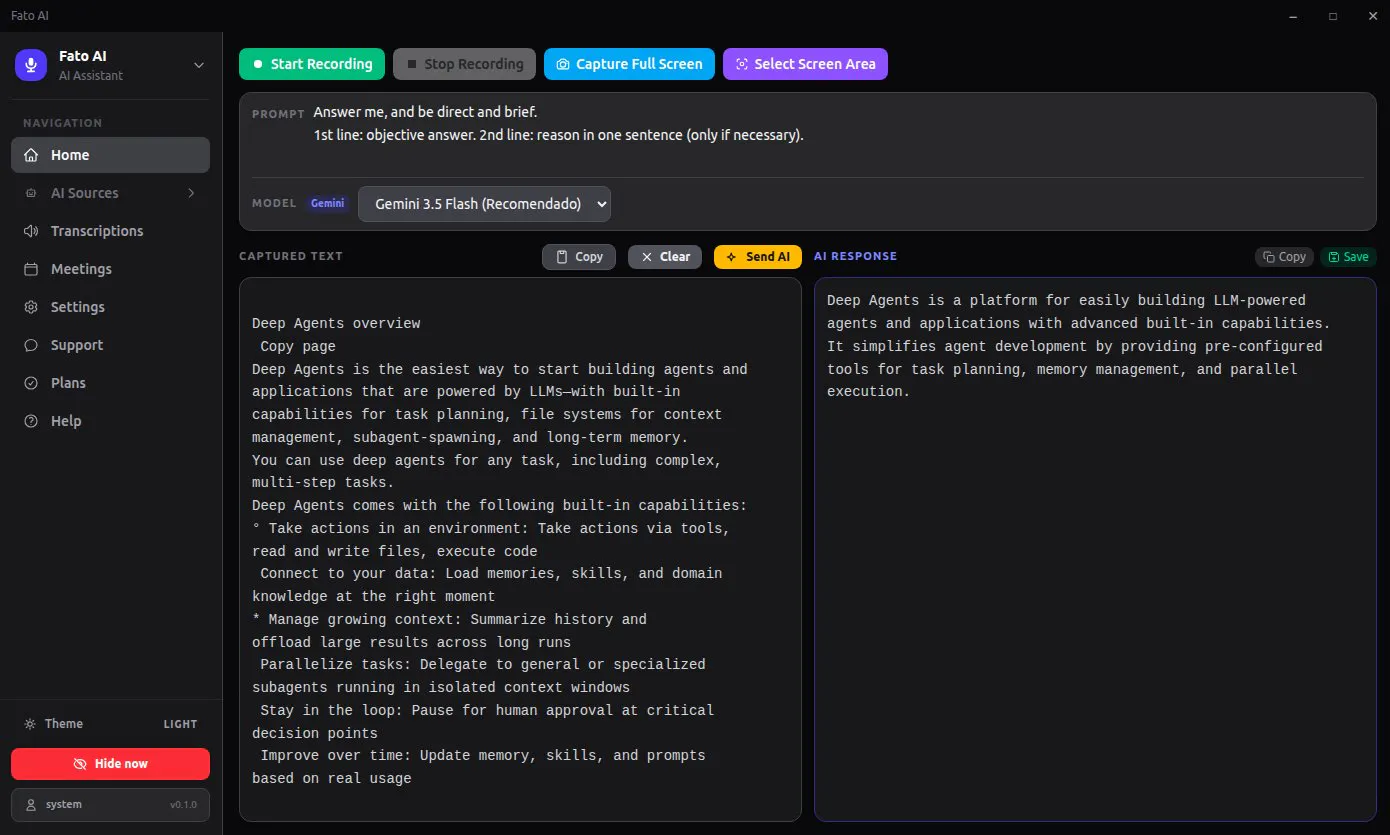Viewport: 1390px width, 835px height.
Task: Open AI Sources in the sidebar
Action: point(111,193)
